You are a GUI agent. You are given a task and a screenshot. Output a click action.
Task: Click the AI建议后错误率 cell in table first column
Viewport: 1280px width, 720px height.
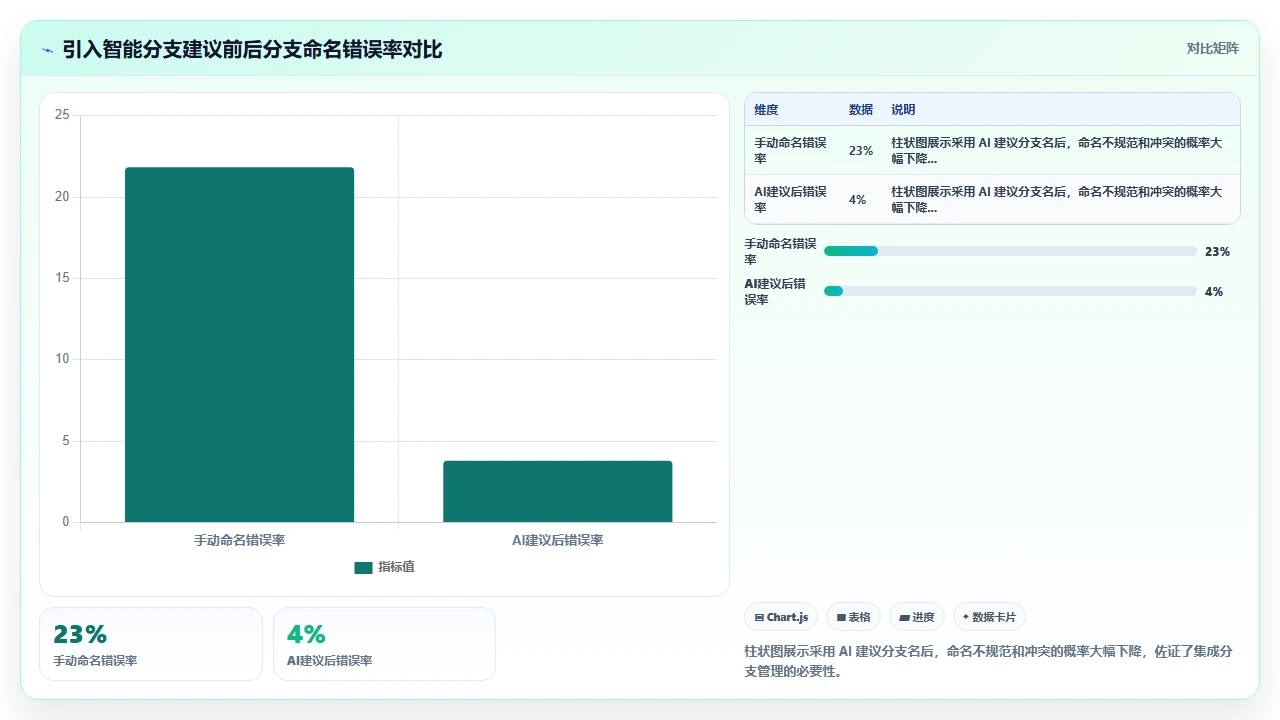791,200
